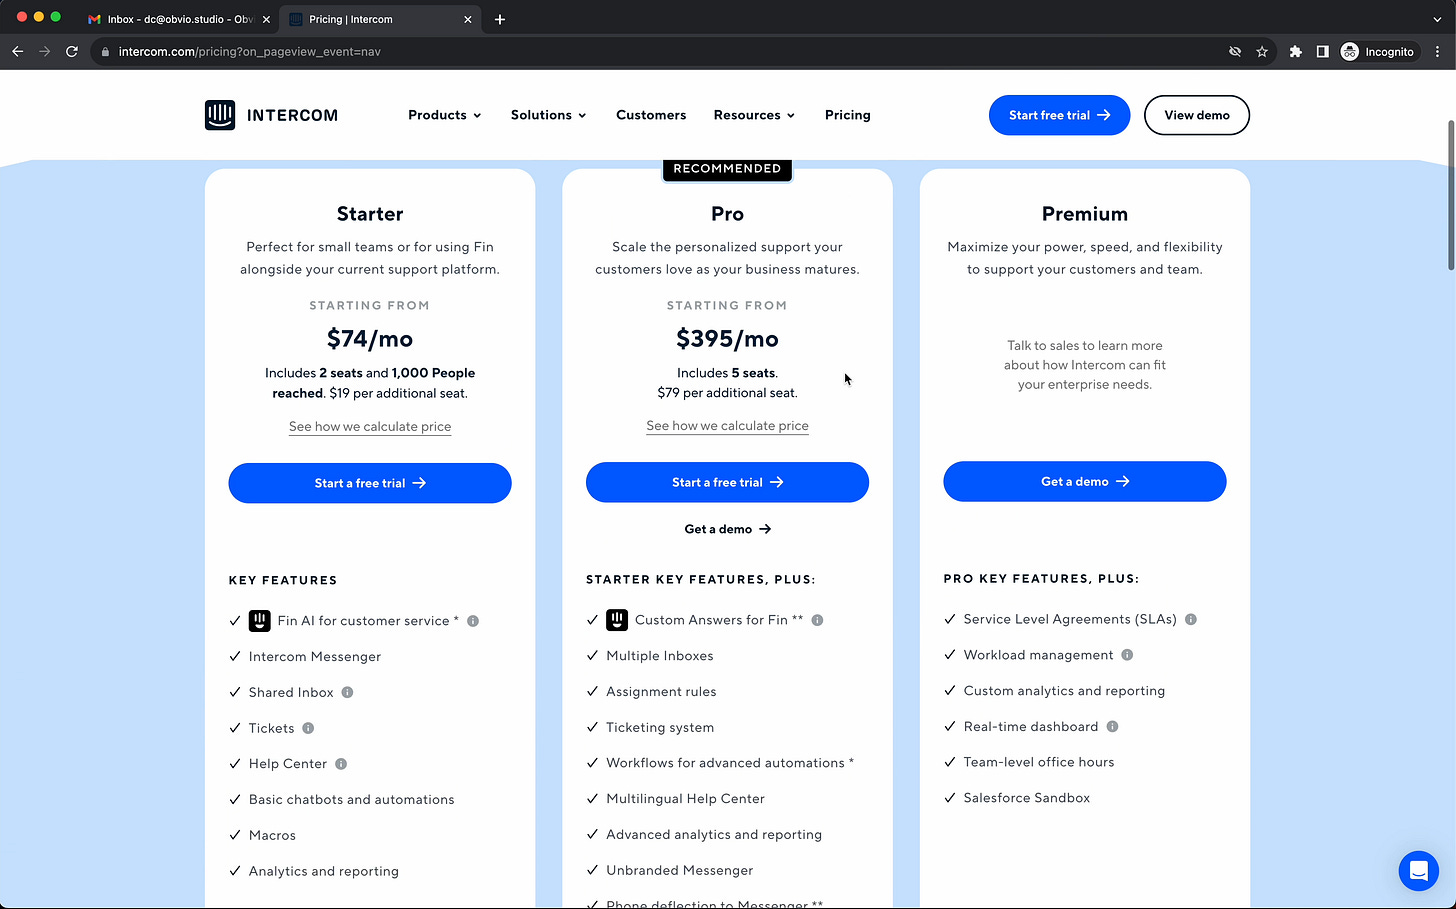
Task: Go back with browser back arrow
Action: pyautogui.click(x=17, y=51)
